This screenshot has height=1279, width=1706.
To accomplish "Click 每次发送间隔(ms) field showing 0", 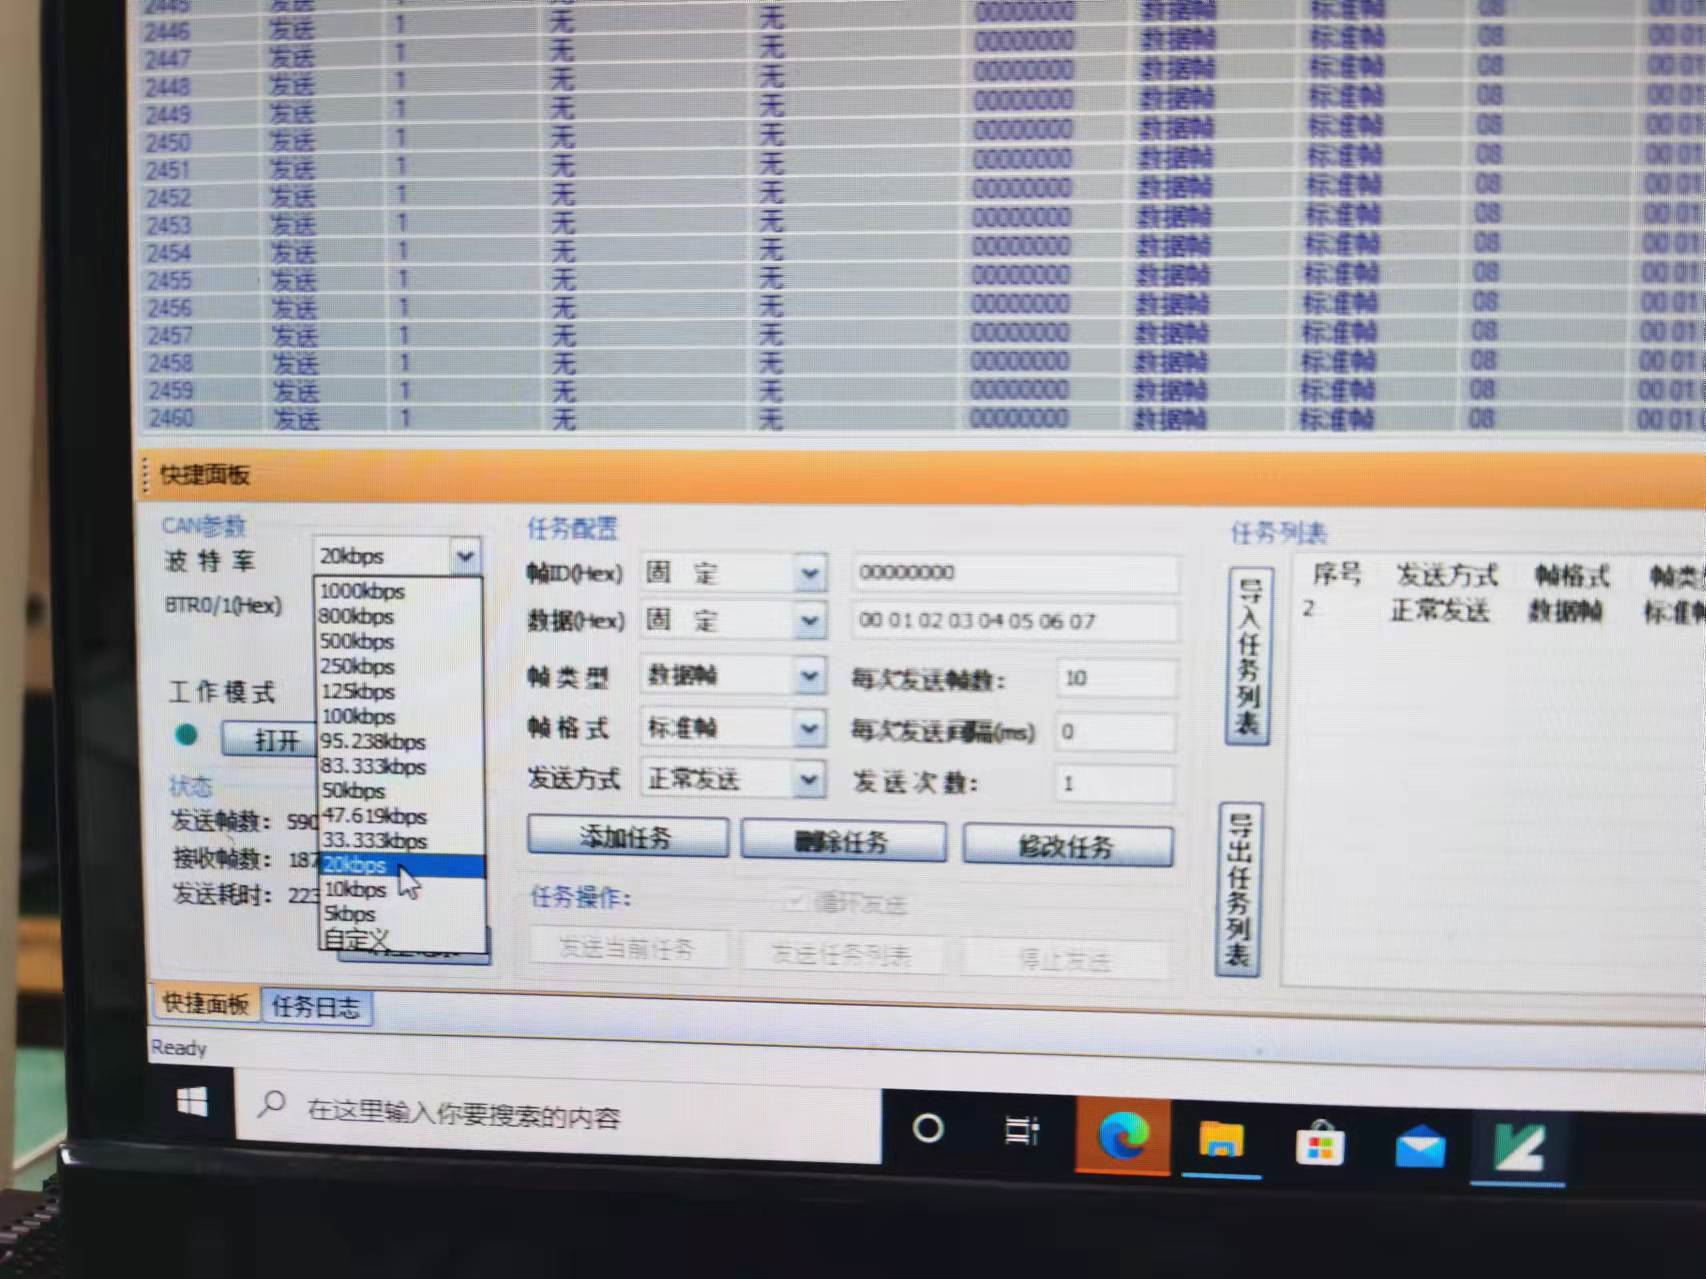I will pyautogui.click(x=1116, y=732).
